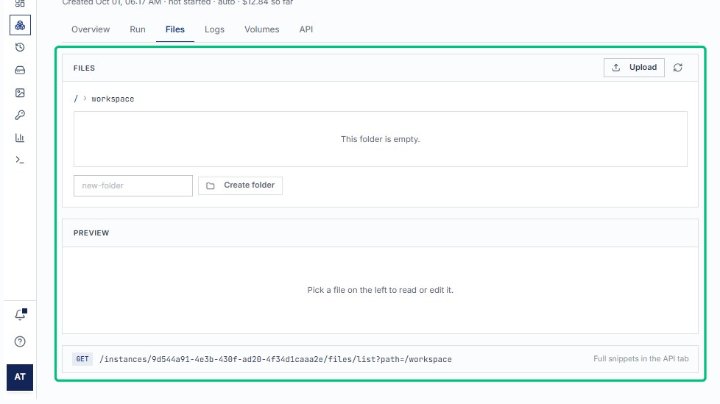Click the GET method badge
The image size is (720, 404).
coord(82,359)
